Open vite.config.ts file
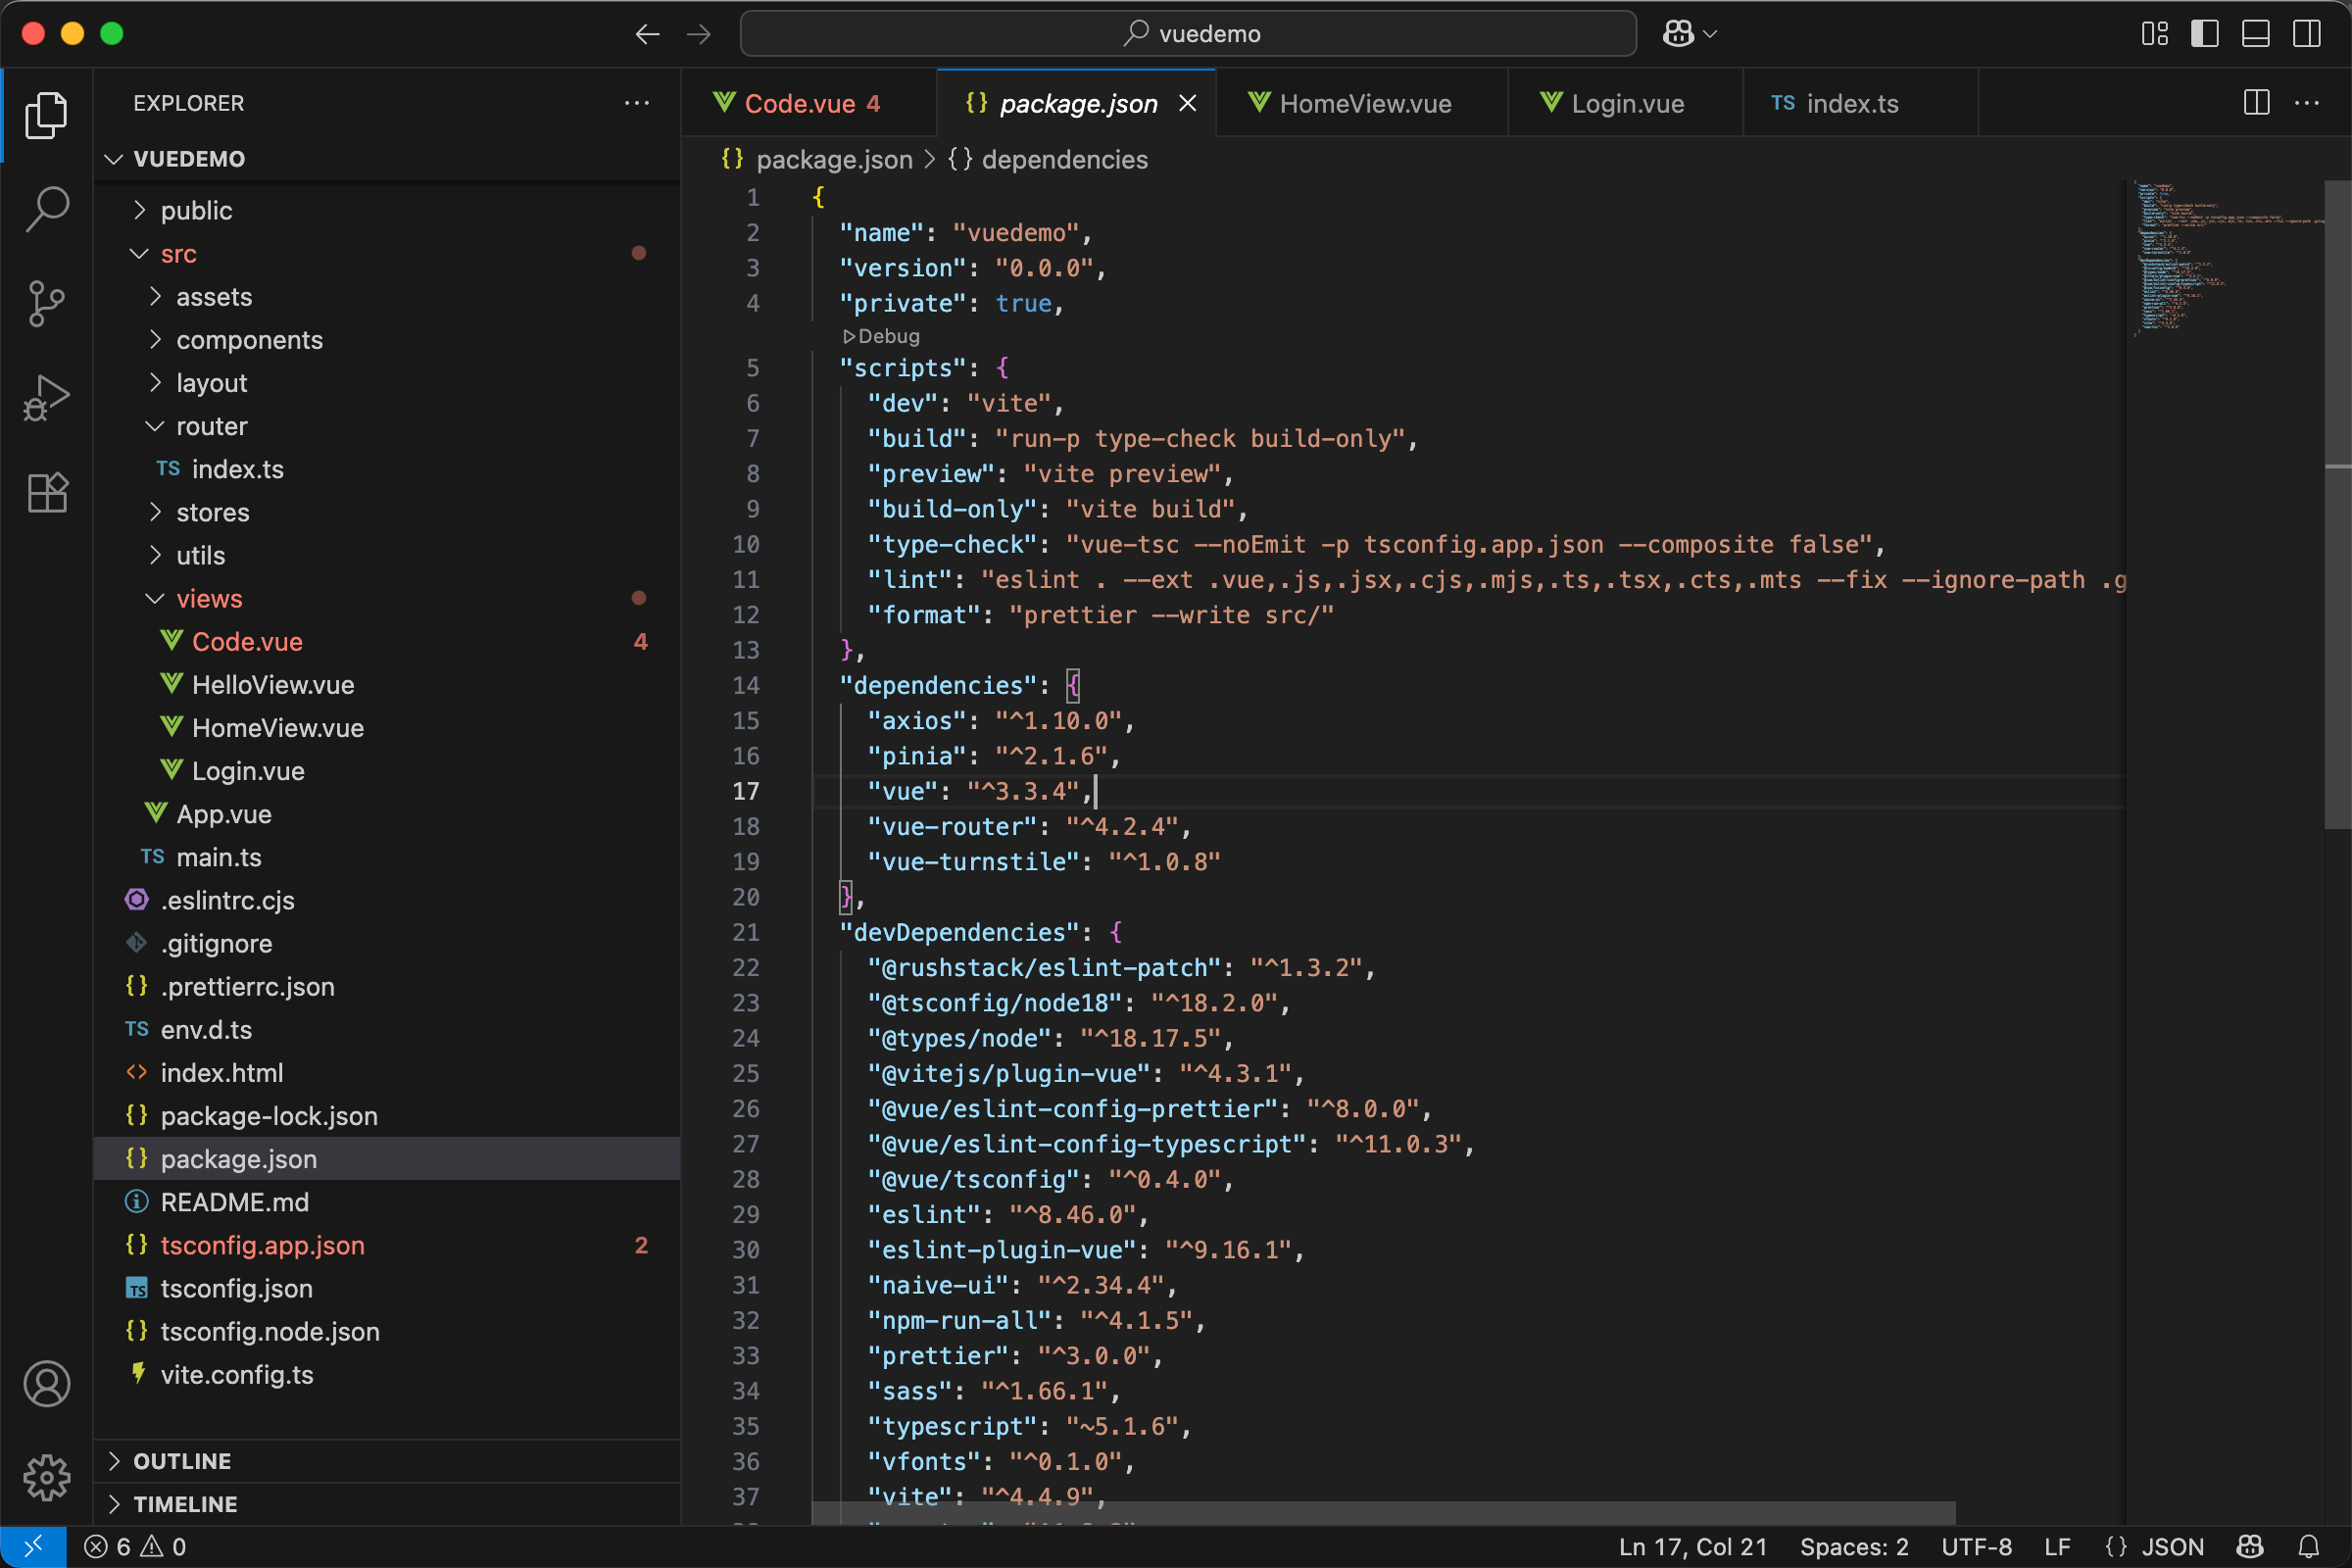The image size is (2352, 1568). pos(388,1374)
